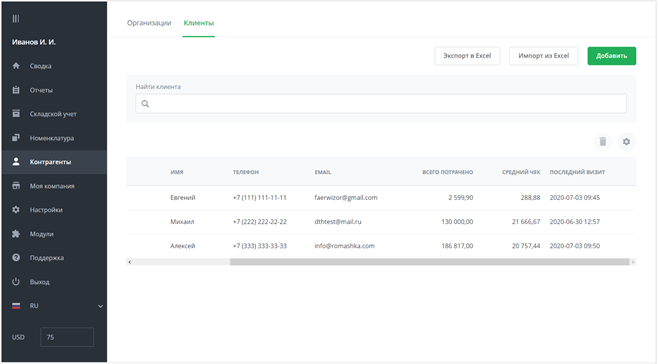Click average check 21 666,67
658x364 pixels.
[x=526, y=222]
